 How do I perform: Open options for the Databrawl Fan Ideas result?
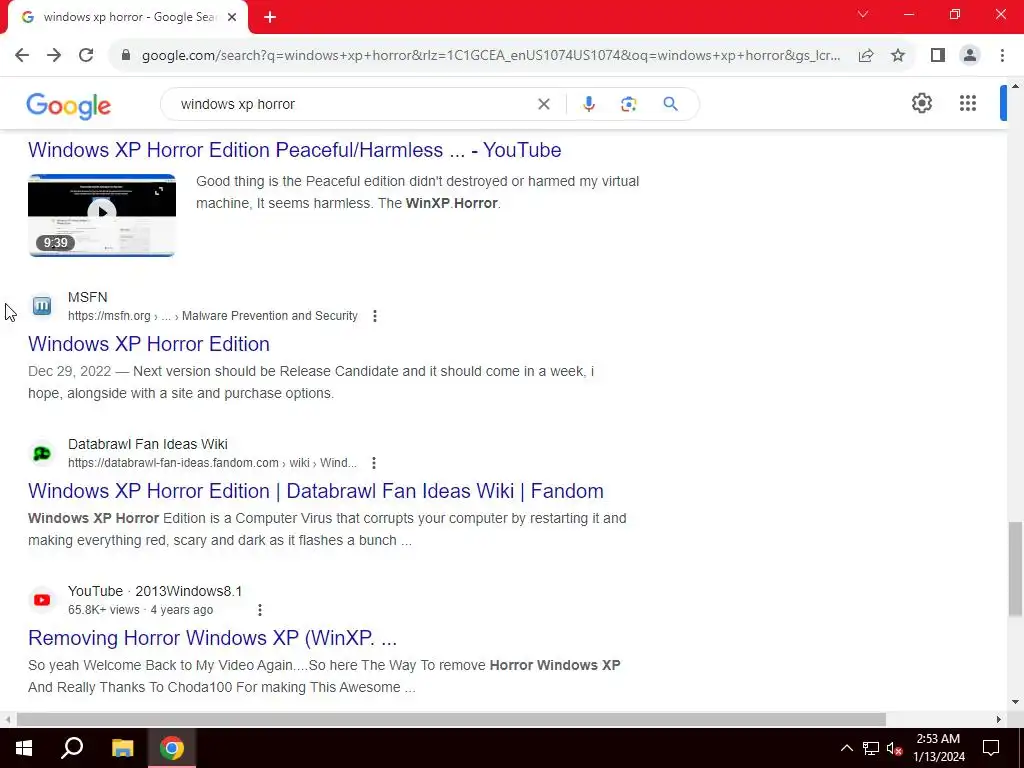(374, 463)
